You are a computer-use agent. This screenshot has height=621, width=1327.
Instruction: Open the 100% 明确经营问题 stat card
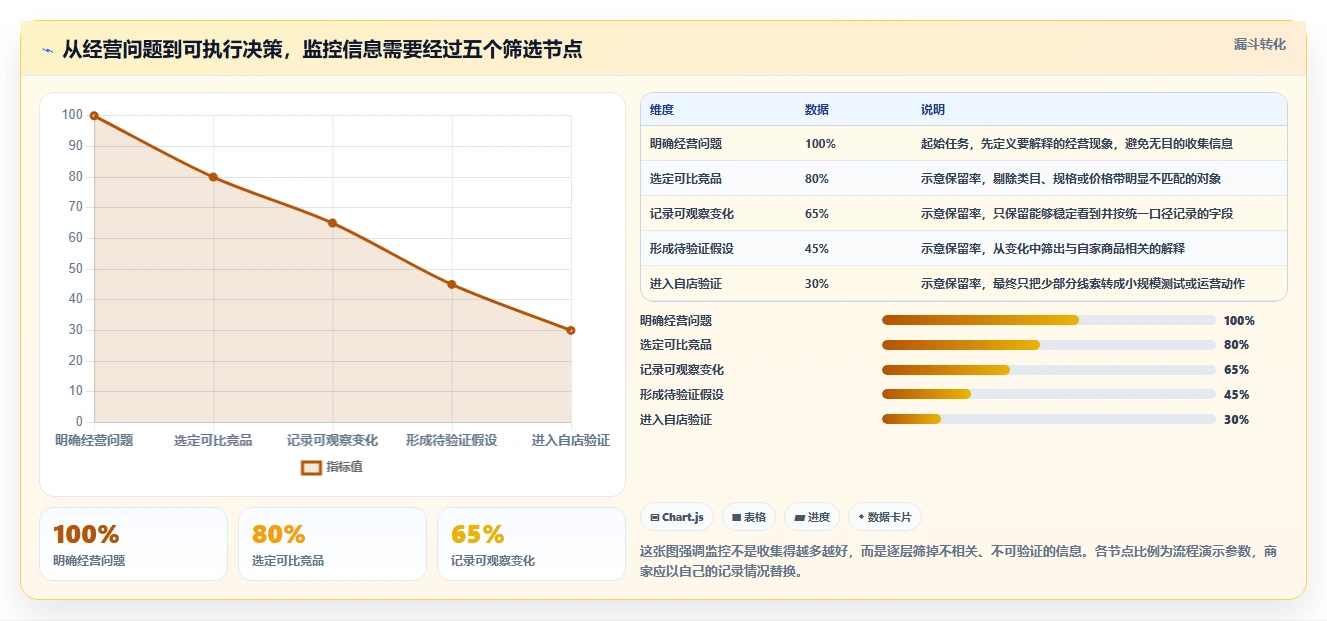[133, 544]
